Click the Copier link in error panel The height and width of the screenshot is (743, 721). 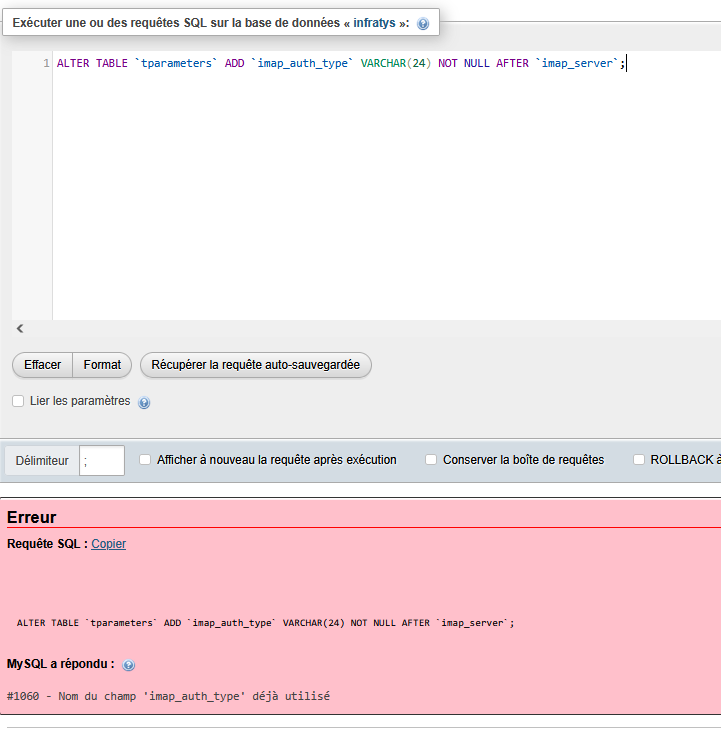click(x=108, y=544)
